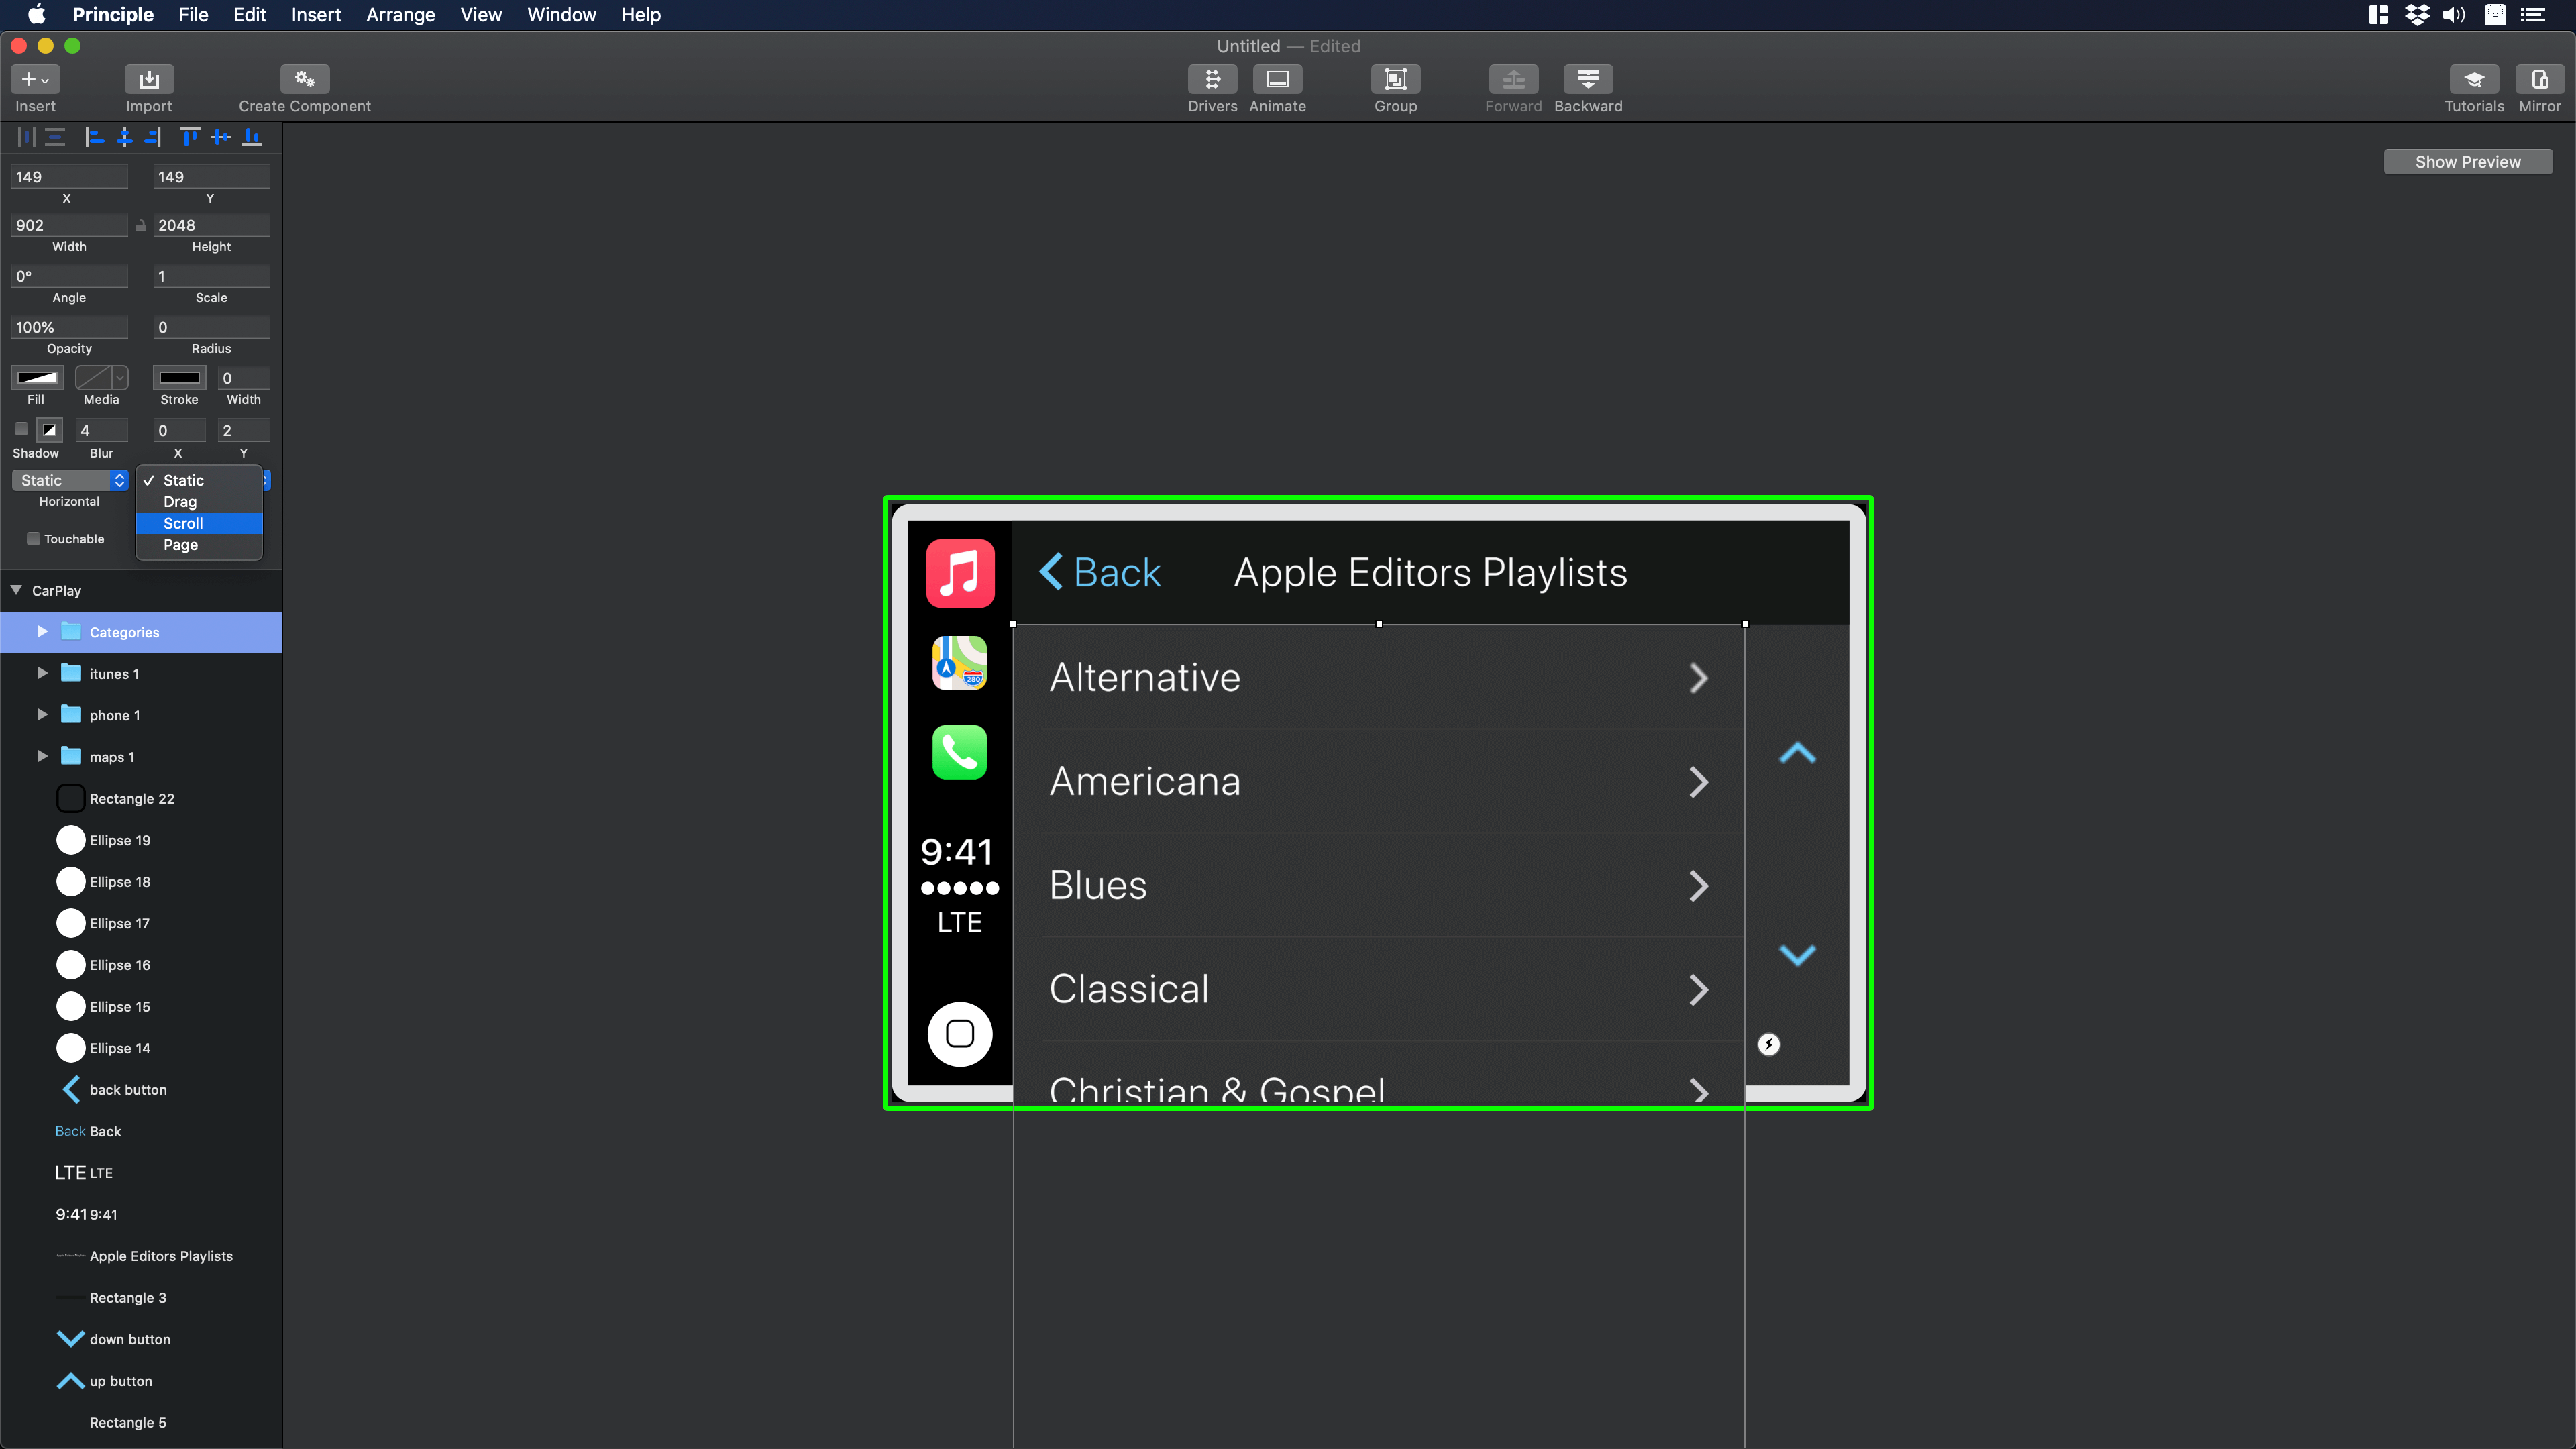Click the Show Preview button
This screenshot has width=2576, height=1449.
tap(2468, 160)
